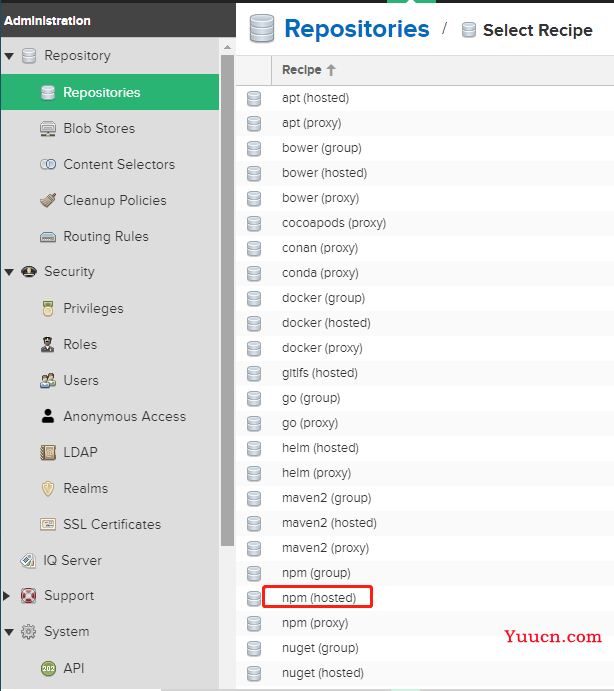This screenshot has width=614, height=691.
Task: Click the SSL Certificates icon
Action: (x=48, y=524)
